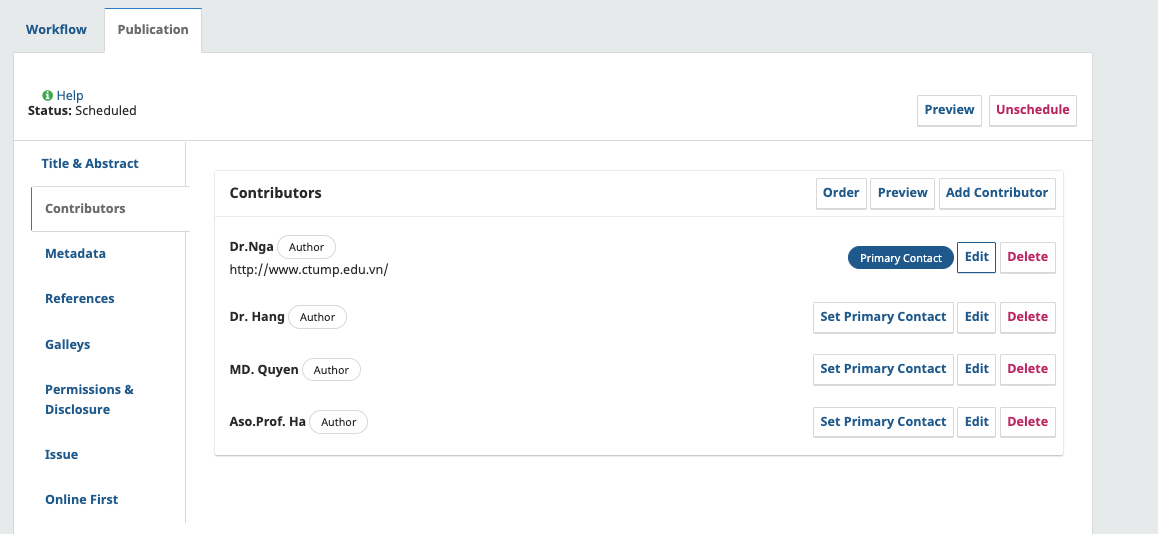Click Add Contributor button

click(x=996, y=193)
